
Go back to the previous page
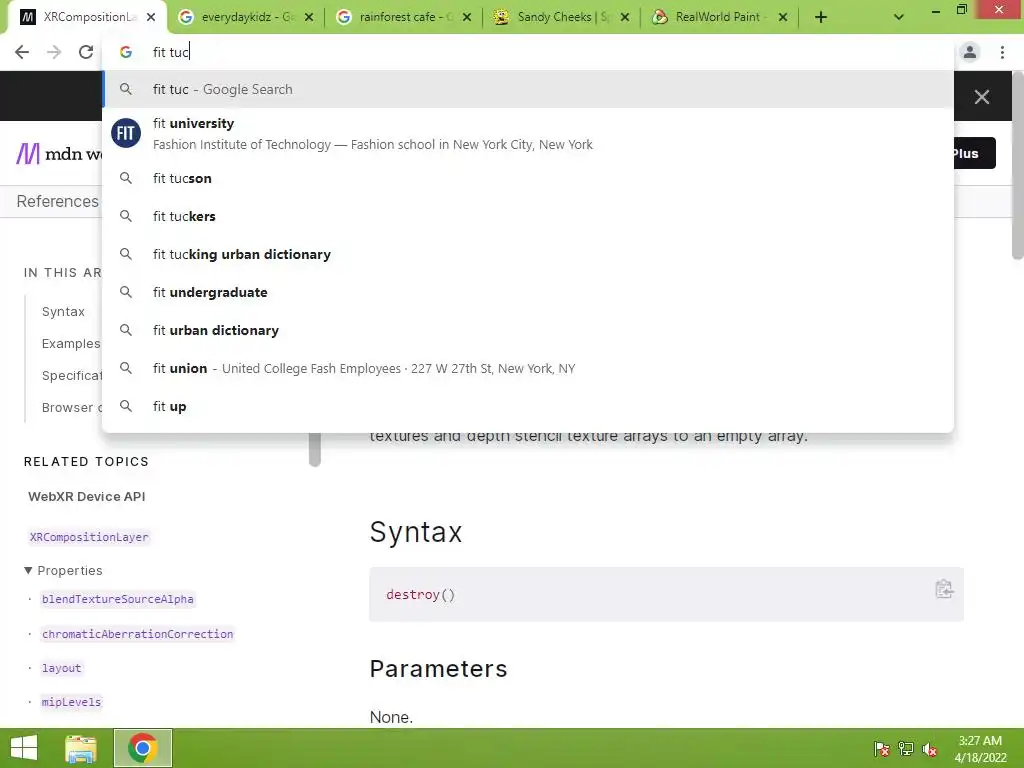pos(22,52)
